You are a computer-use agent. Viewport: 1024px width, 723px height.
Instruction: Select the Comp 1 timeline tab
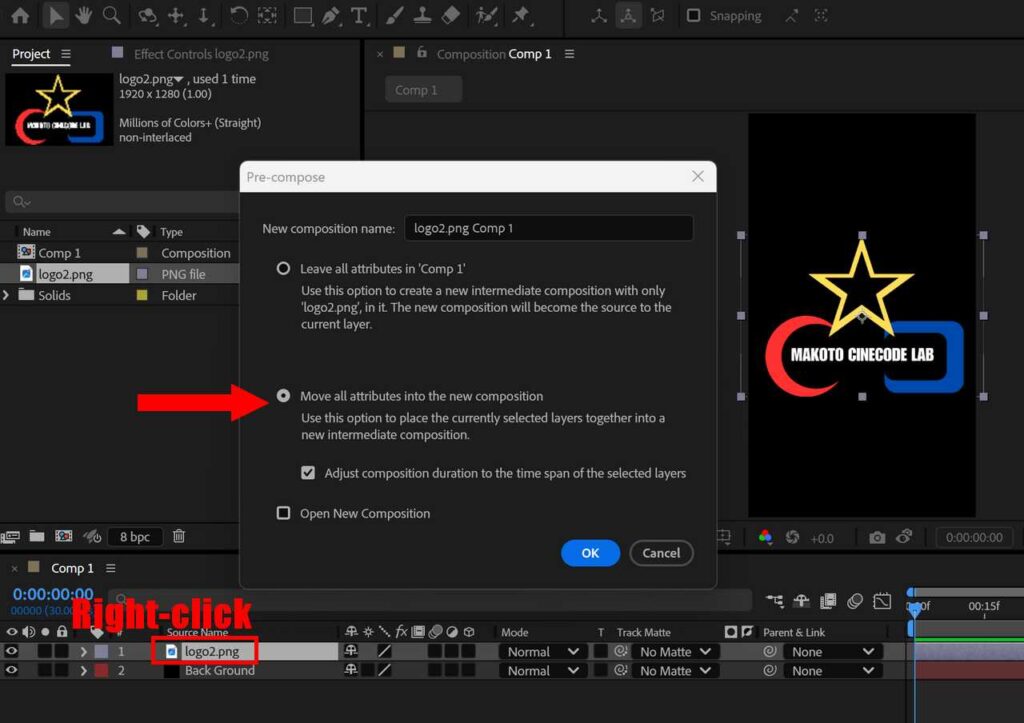pos(72,568)
